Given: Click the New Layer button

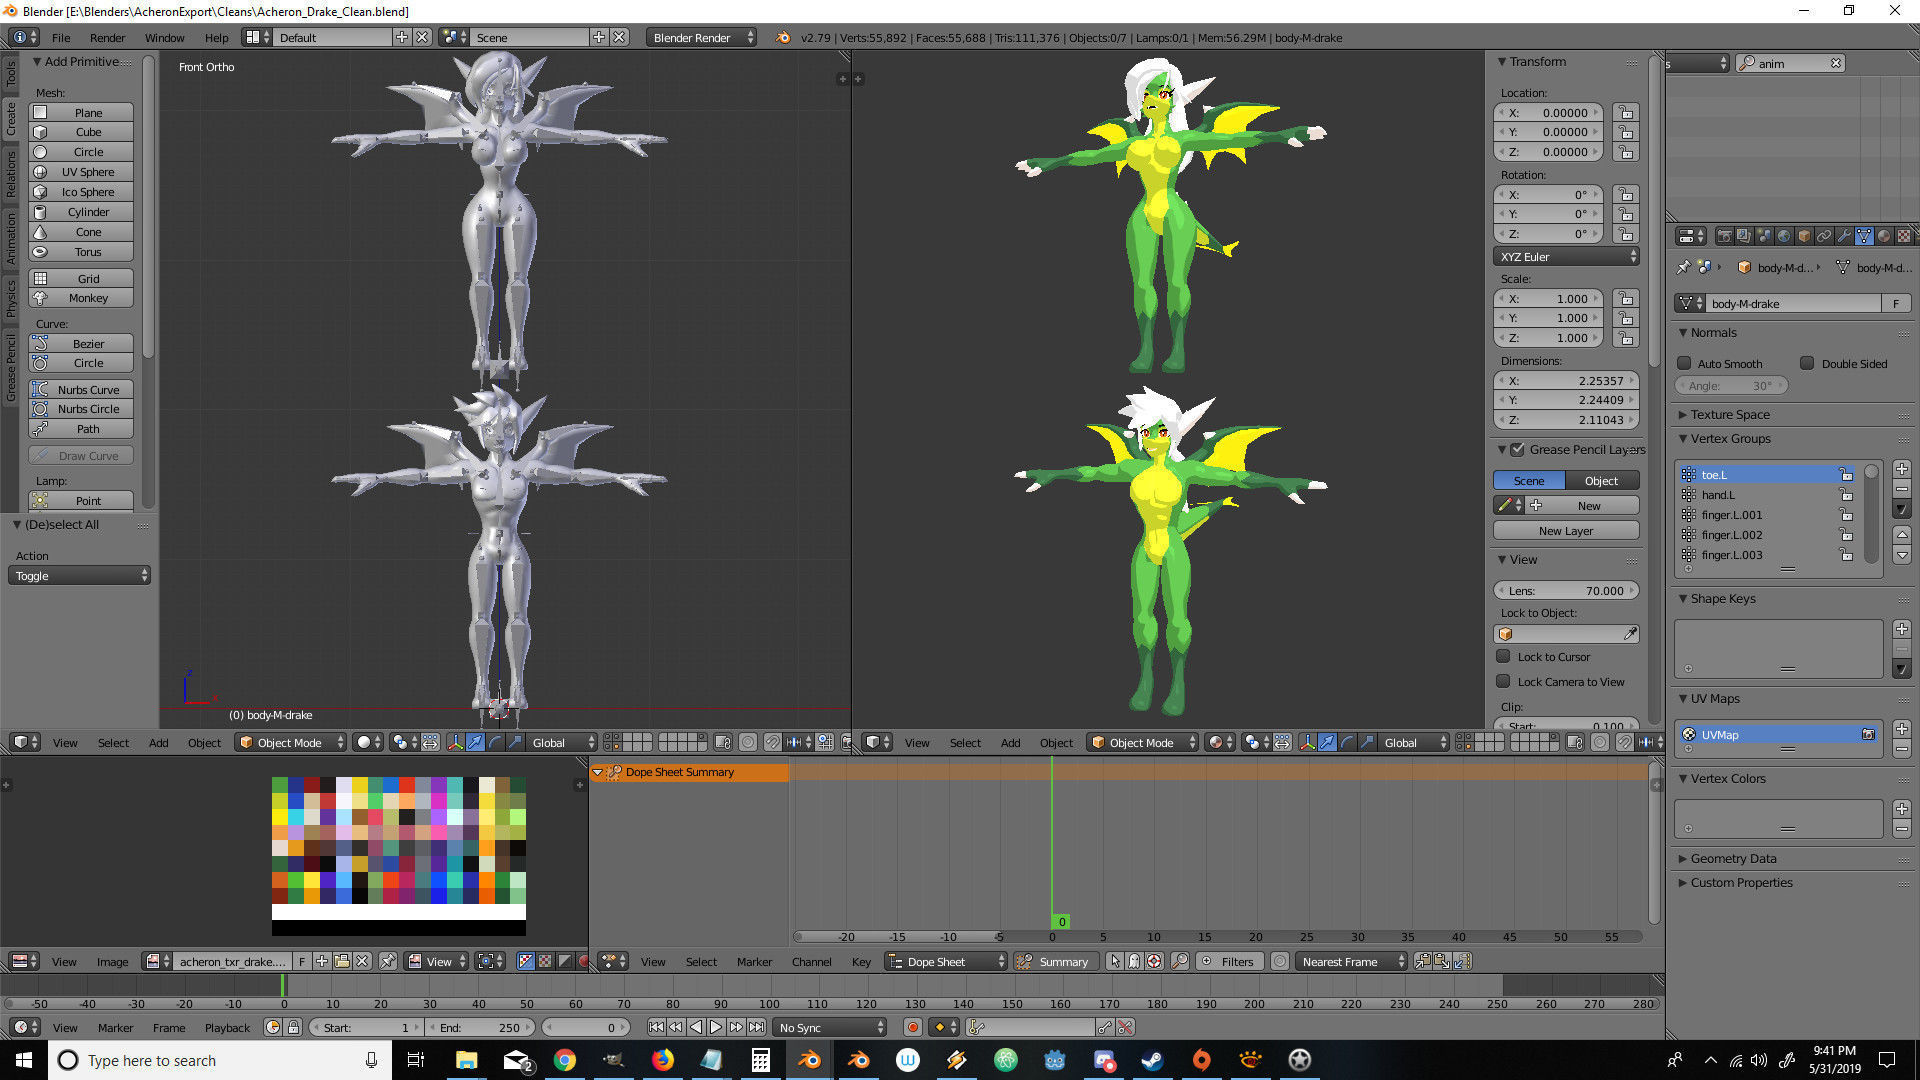Looking at the screenshot, I should pos(1565,531).
